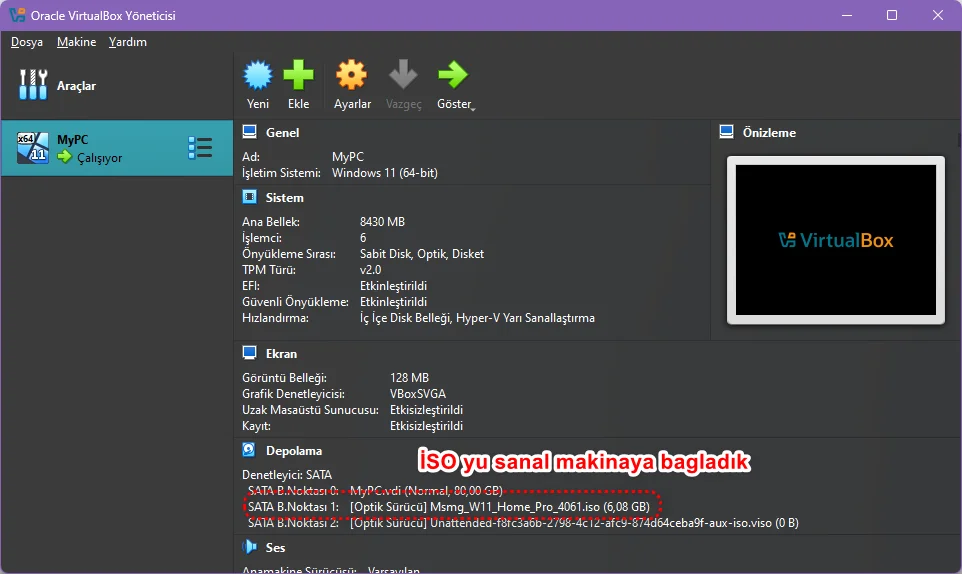Open Ayarlar settings gear icon
962x574 pixels.
coord(352,75)
